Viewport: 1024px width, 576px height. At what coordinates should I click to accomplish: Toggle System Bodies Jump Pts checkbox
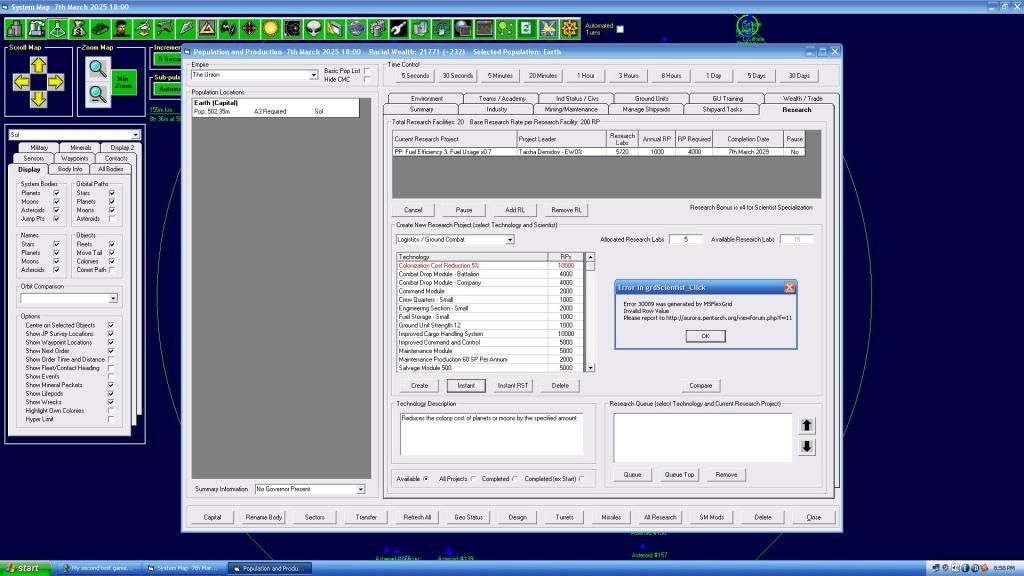tap(56, 219)
